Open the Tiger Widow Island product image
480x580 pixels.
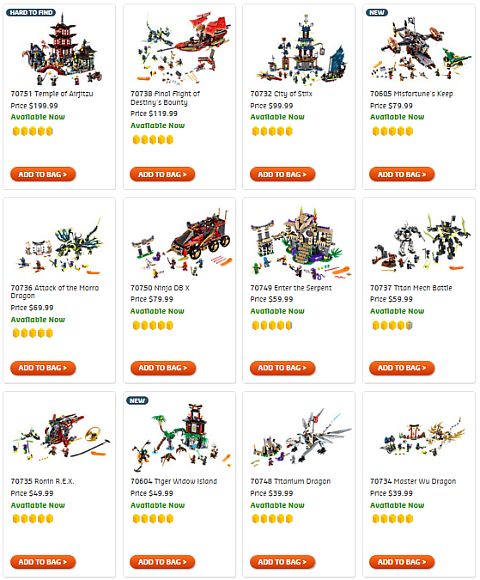click(x=180, y=436)
